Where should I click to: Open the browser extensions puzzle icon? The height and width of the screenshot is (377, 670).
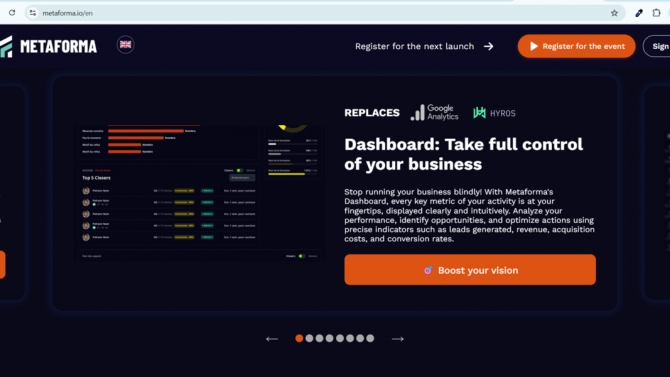(x=656, y=13)
